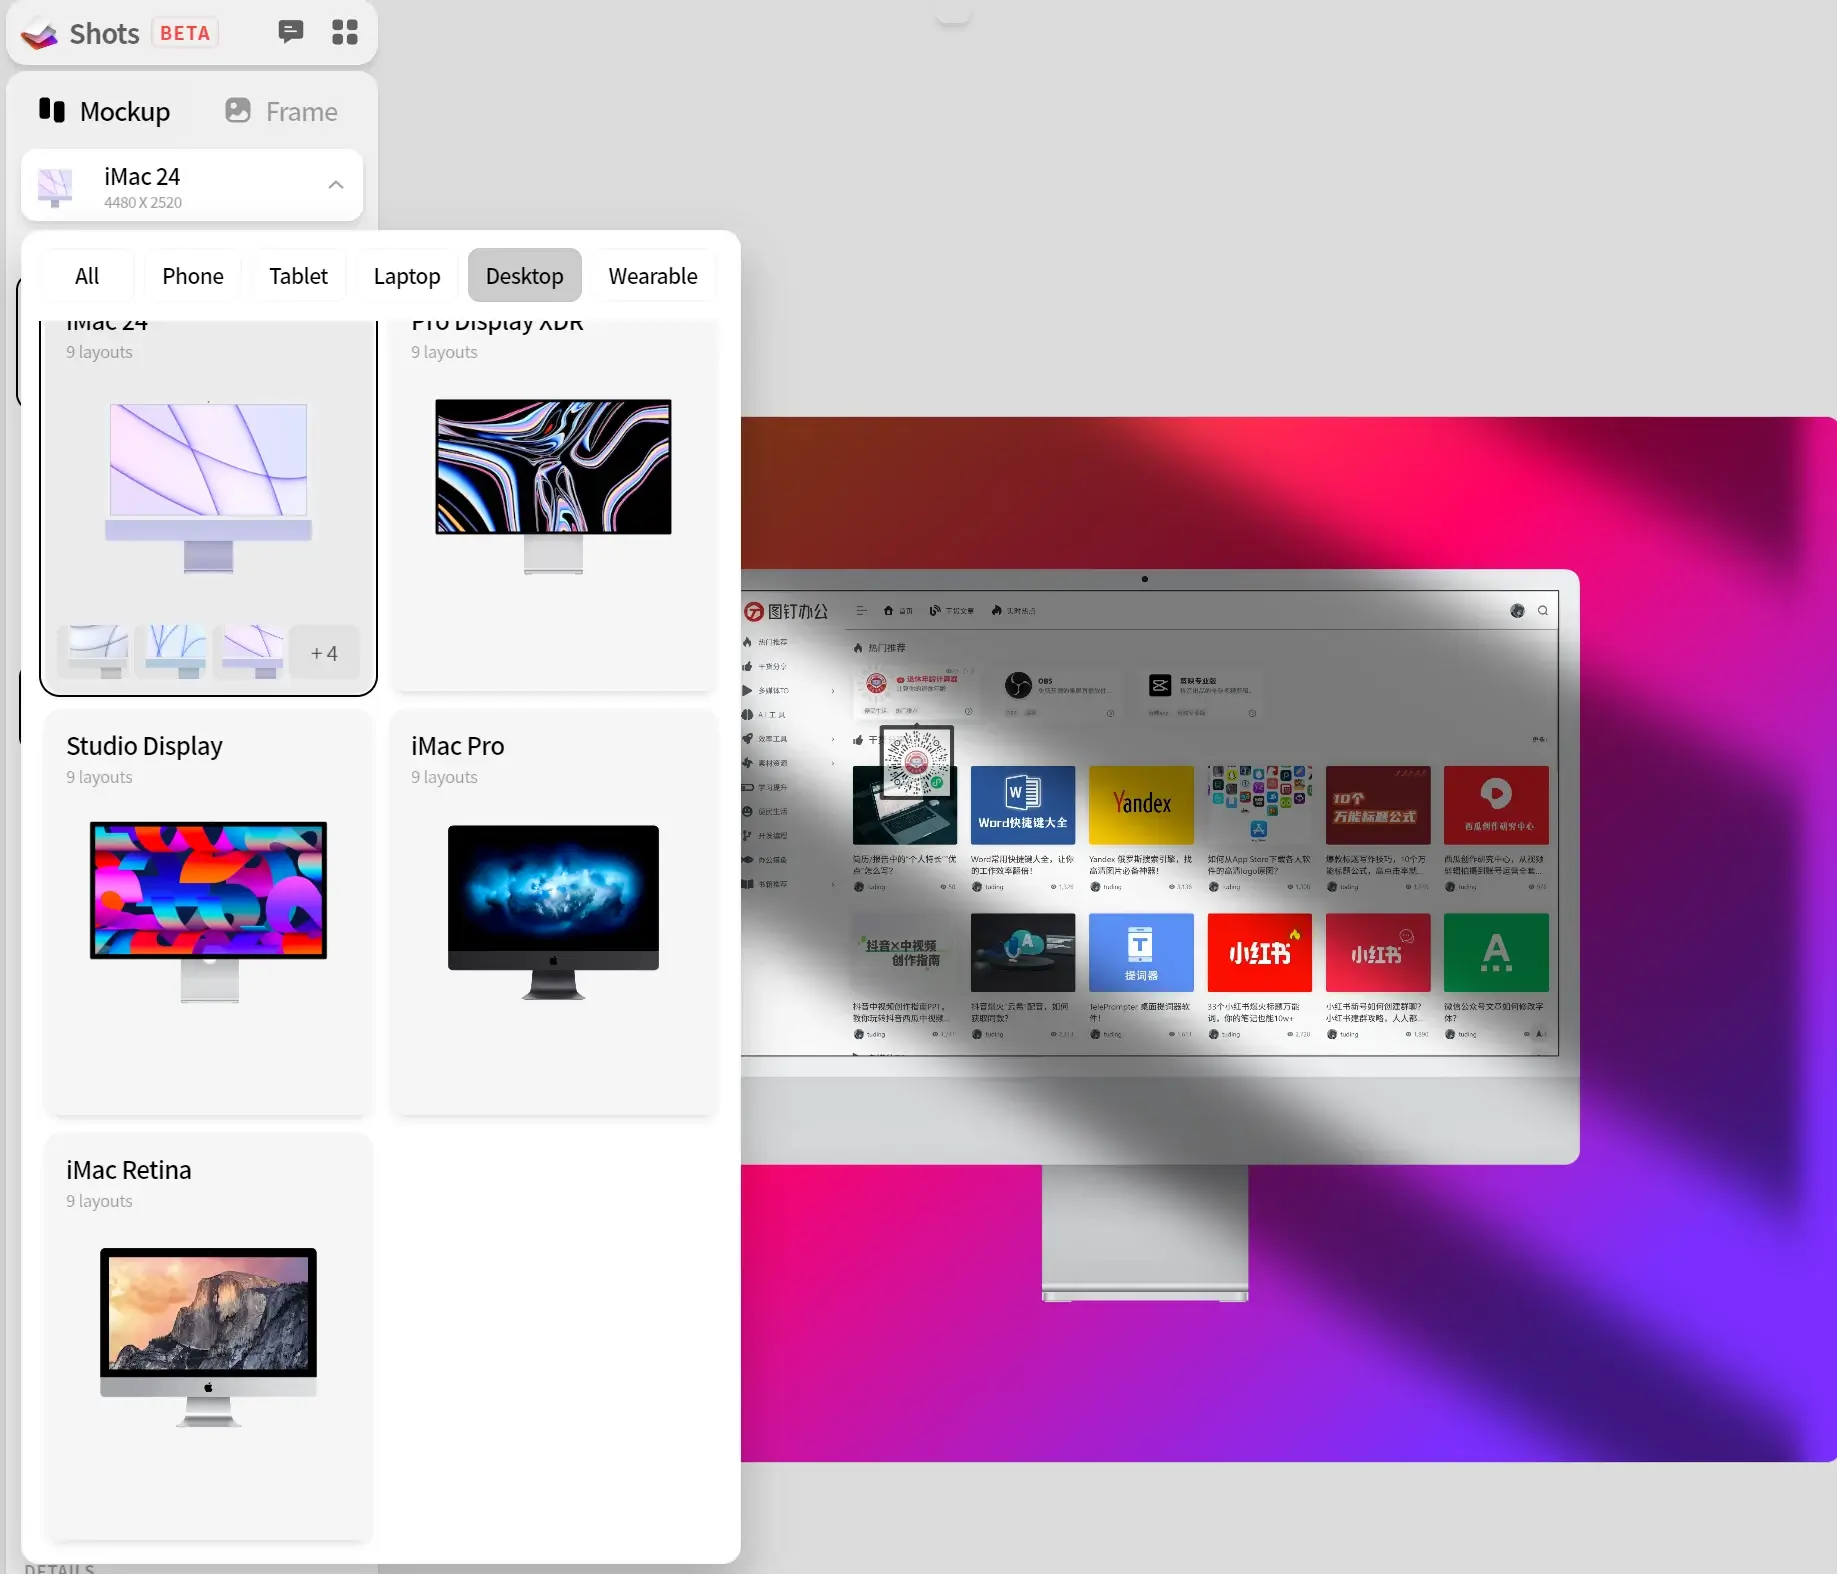This screenshot has width=1837, height=1574.
Task: Click the green letter A tile in preview
Action: (x=1496, y=952)
